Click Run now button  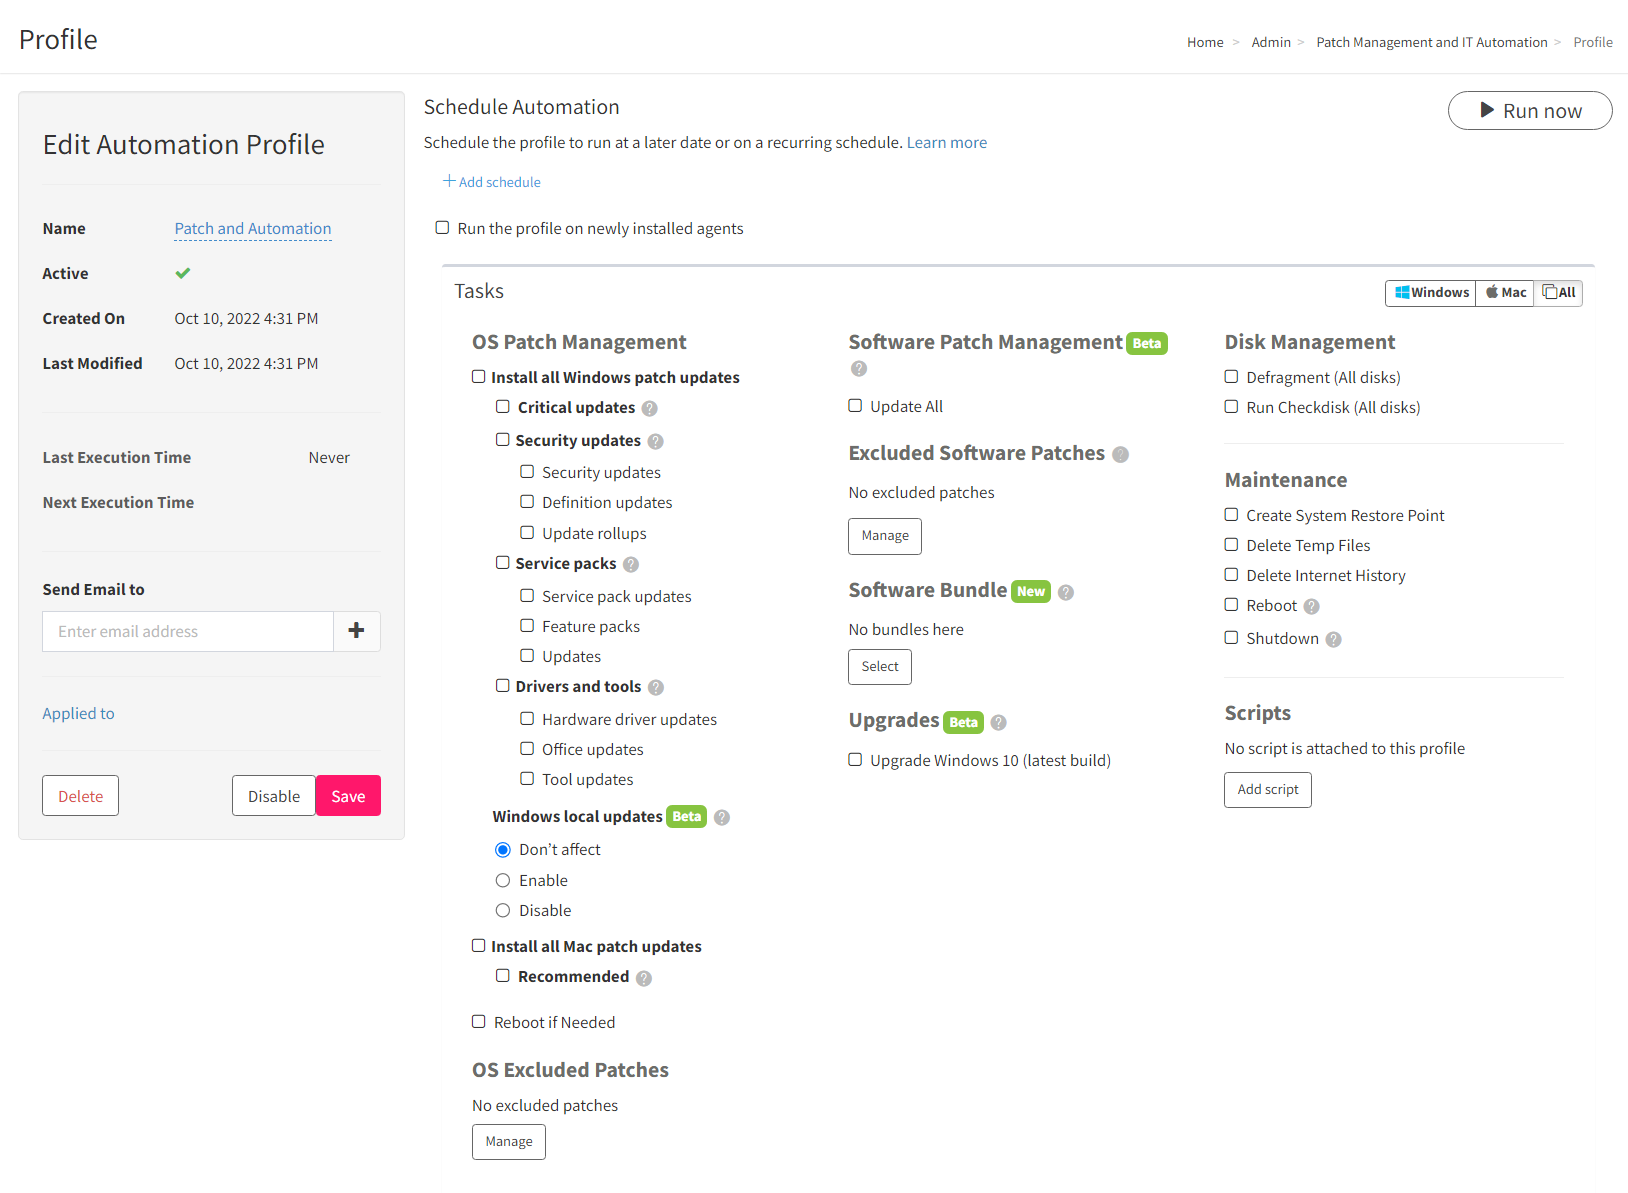point(1530,111)
